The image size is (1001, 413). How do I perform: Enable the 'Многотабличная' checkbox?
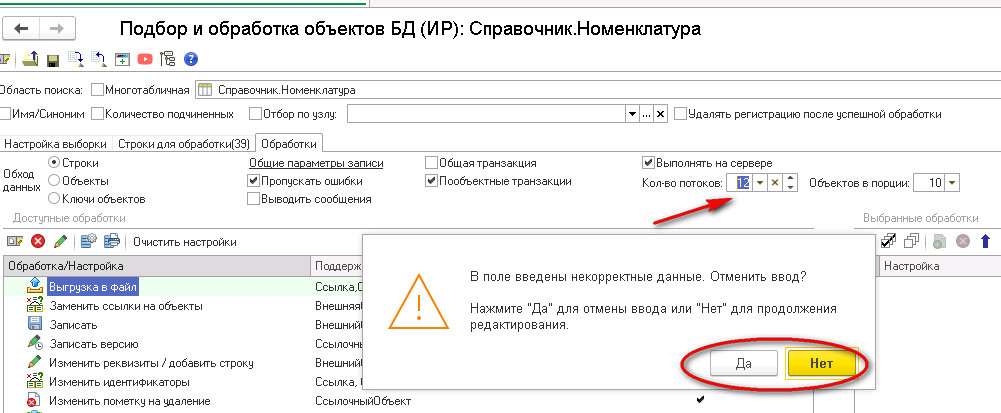(x=98, y=89)
